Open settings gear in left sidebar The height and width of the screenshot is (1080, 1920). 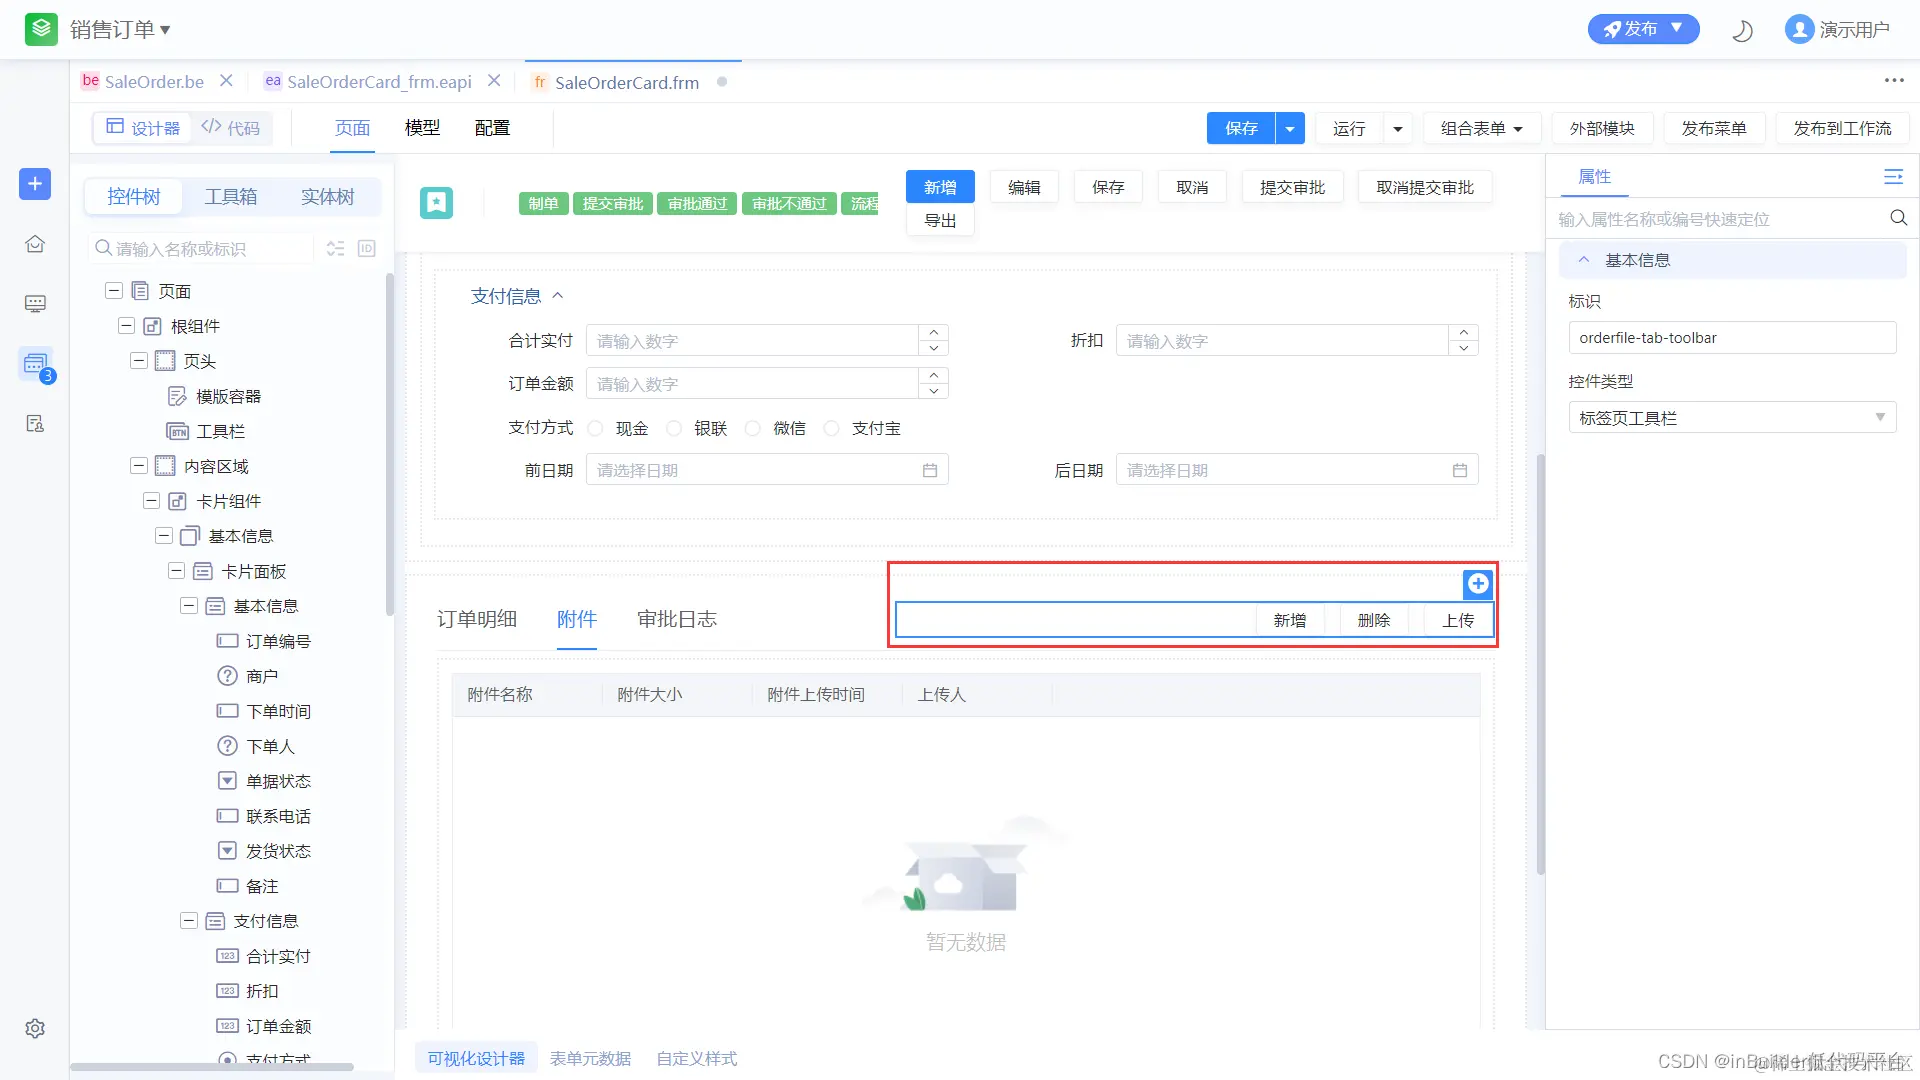tap(35, 1028)
